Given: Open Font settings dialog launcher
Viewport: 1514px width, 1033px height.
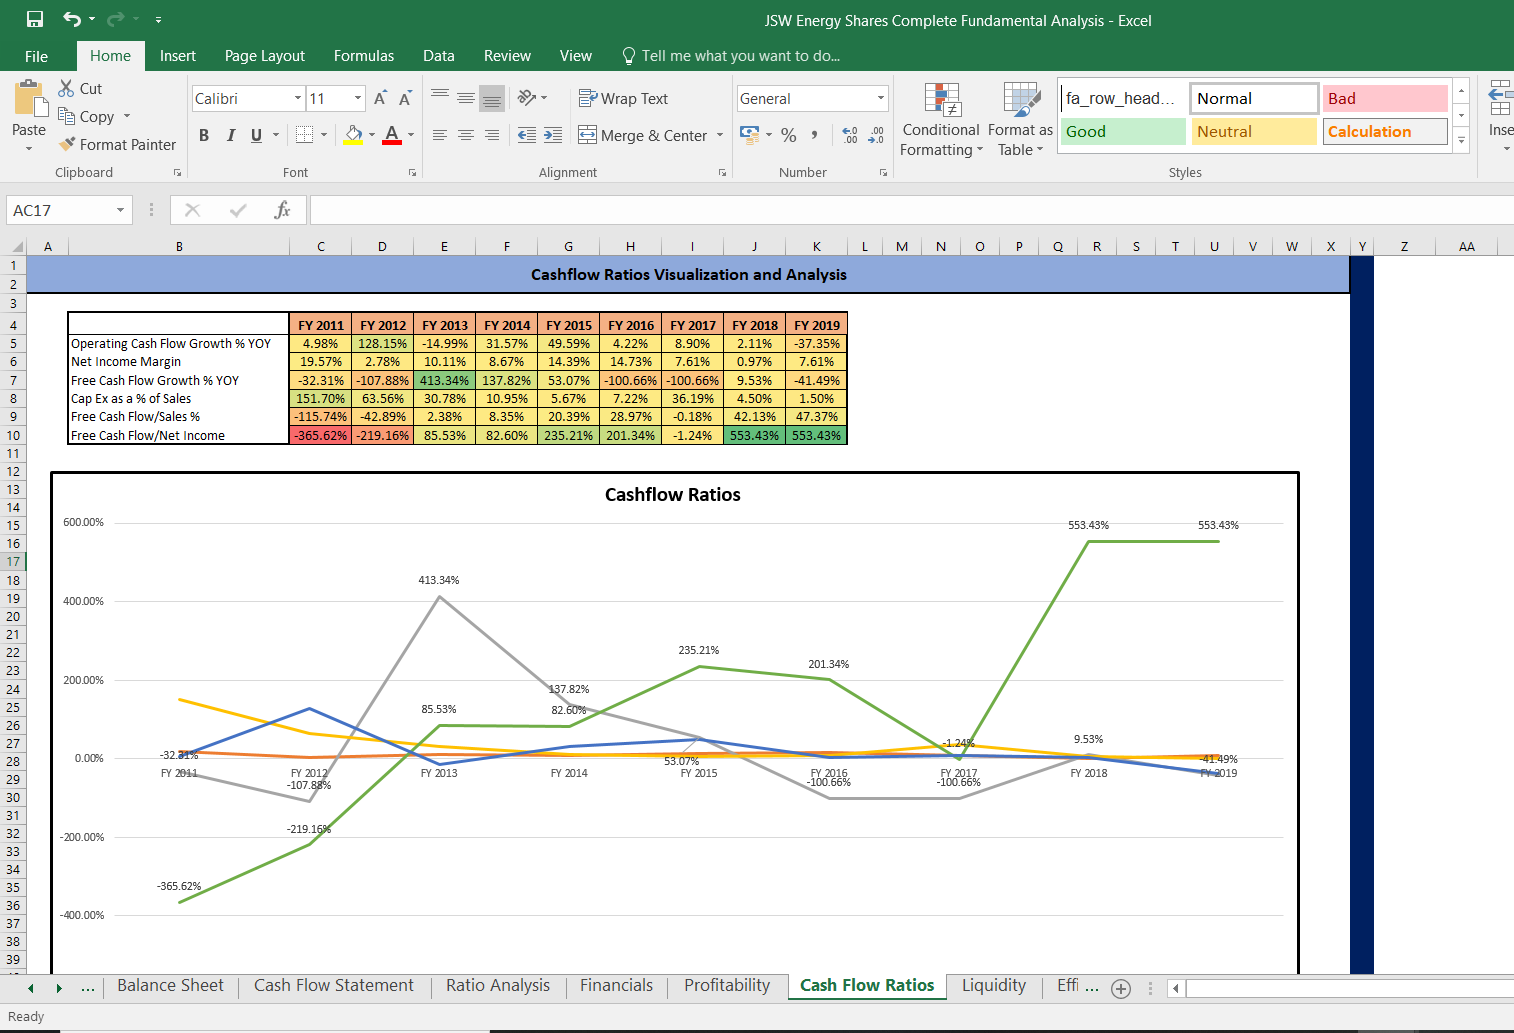Looking at the screenshot, I should click(412, 173).
